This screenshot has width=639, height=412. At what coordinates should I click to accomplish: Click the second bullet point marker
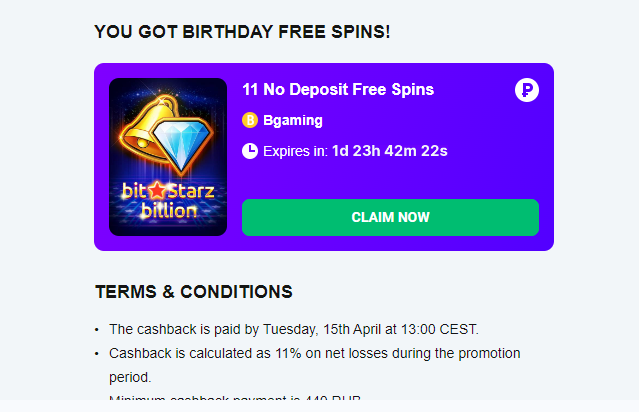coord(97,354)
